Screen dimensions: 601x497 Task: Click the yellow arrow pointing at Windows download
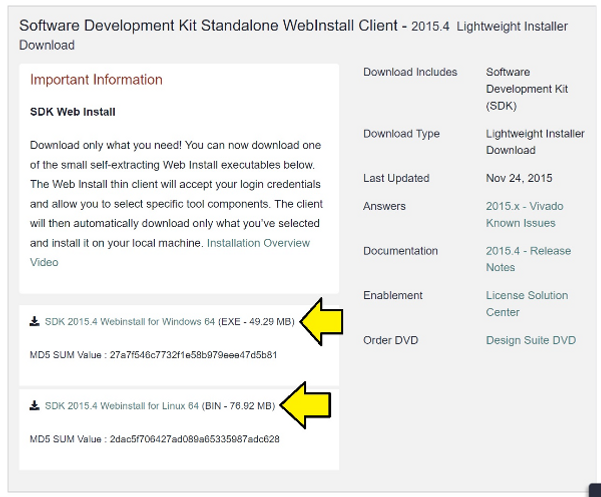[x=323, y=321]
